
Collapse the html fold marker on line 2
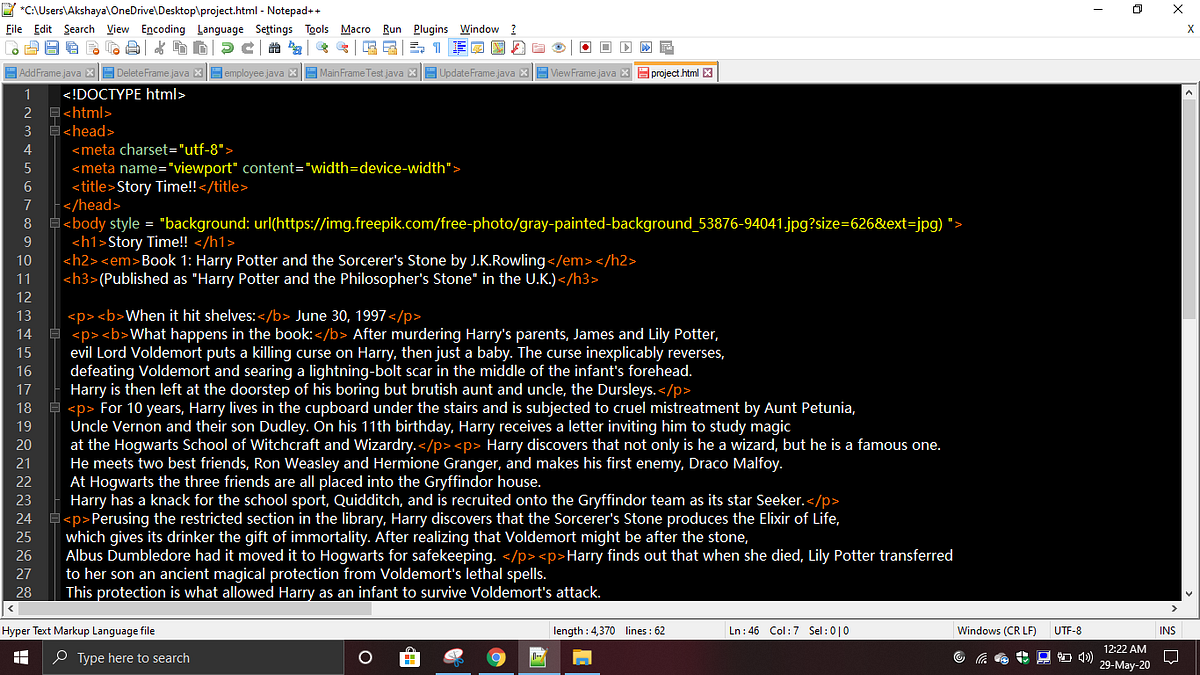[x=53, y=113]
